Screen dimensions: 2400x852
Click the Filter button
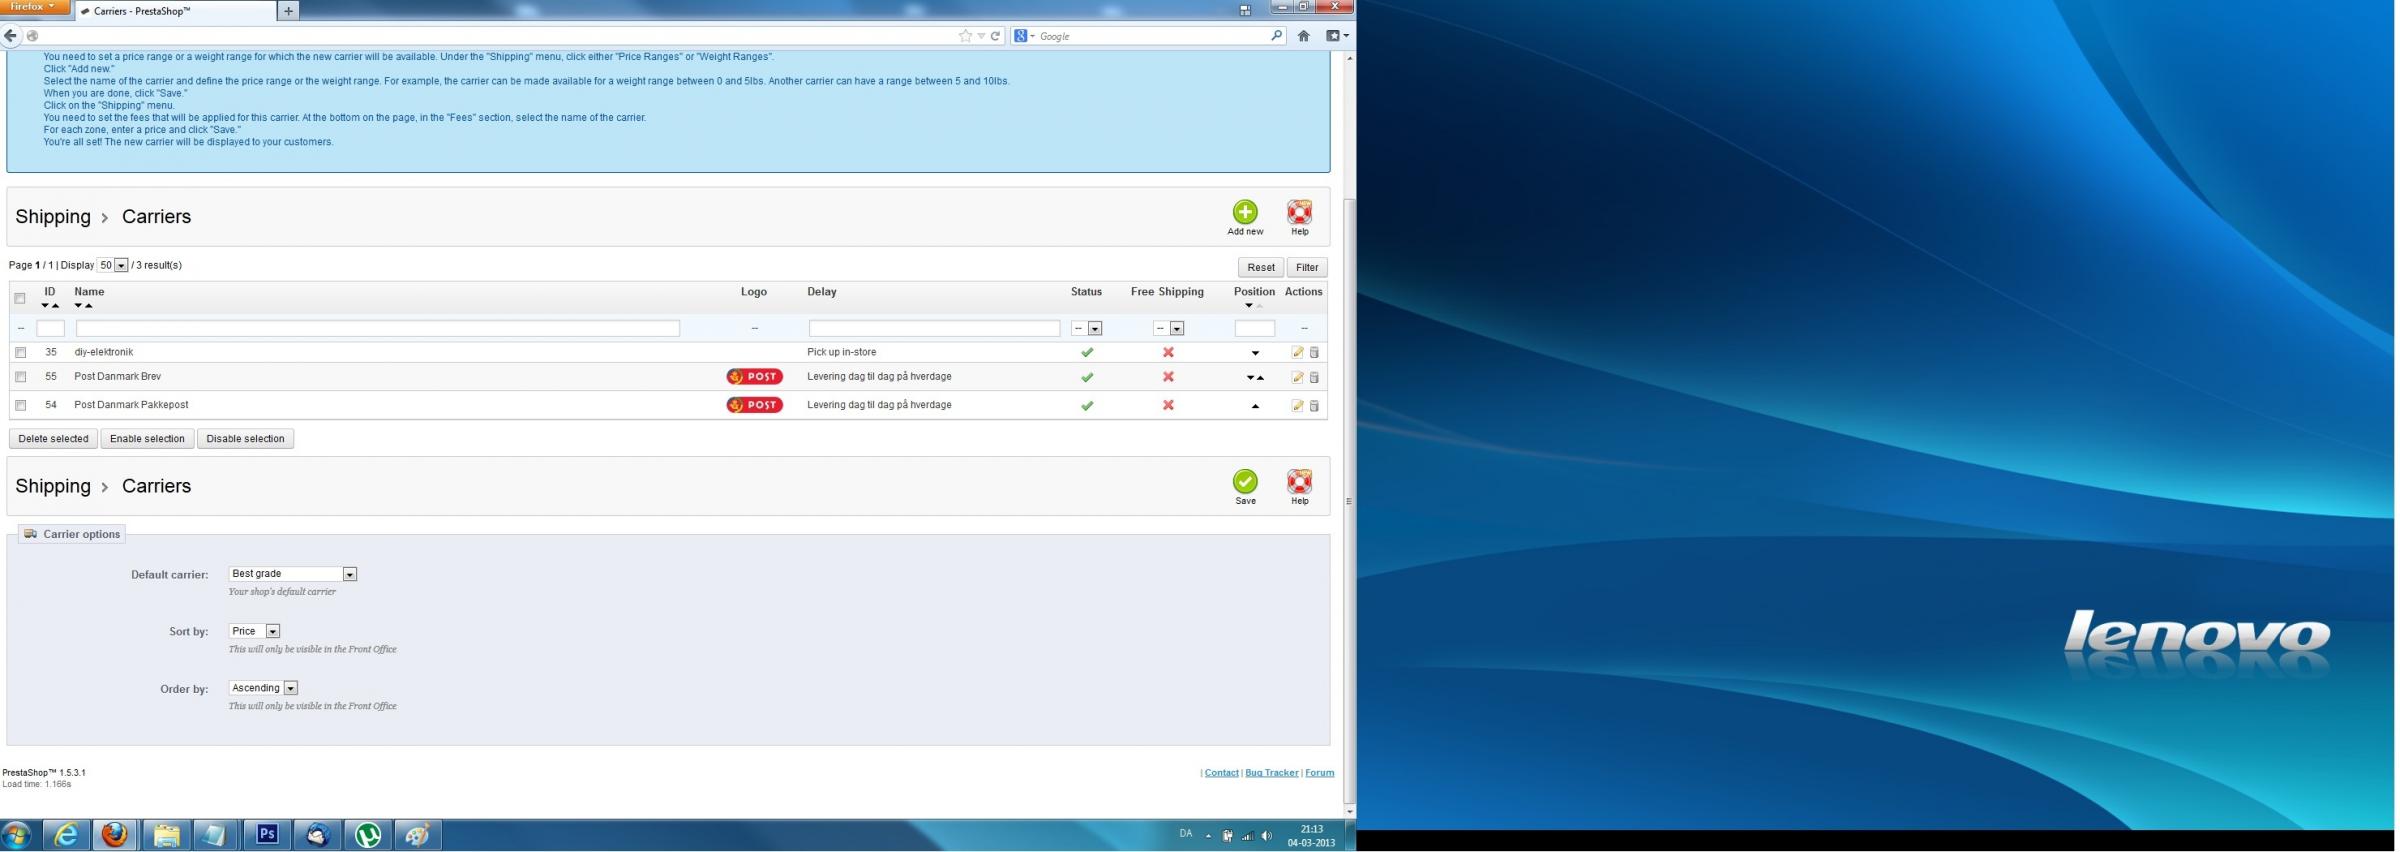click(1307, 267)
